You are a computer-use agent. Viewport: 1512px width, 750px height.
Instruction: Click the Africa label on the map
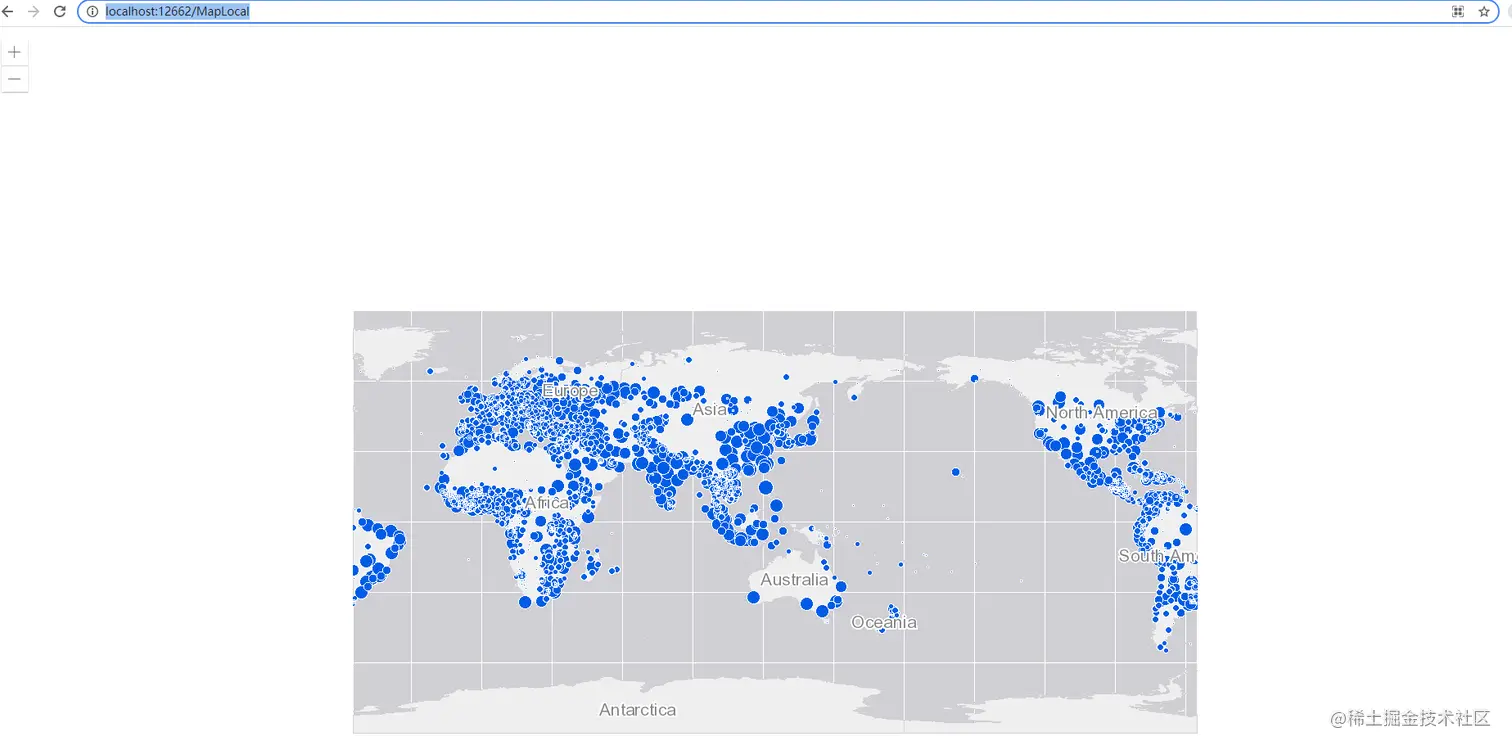[547, 503]
